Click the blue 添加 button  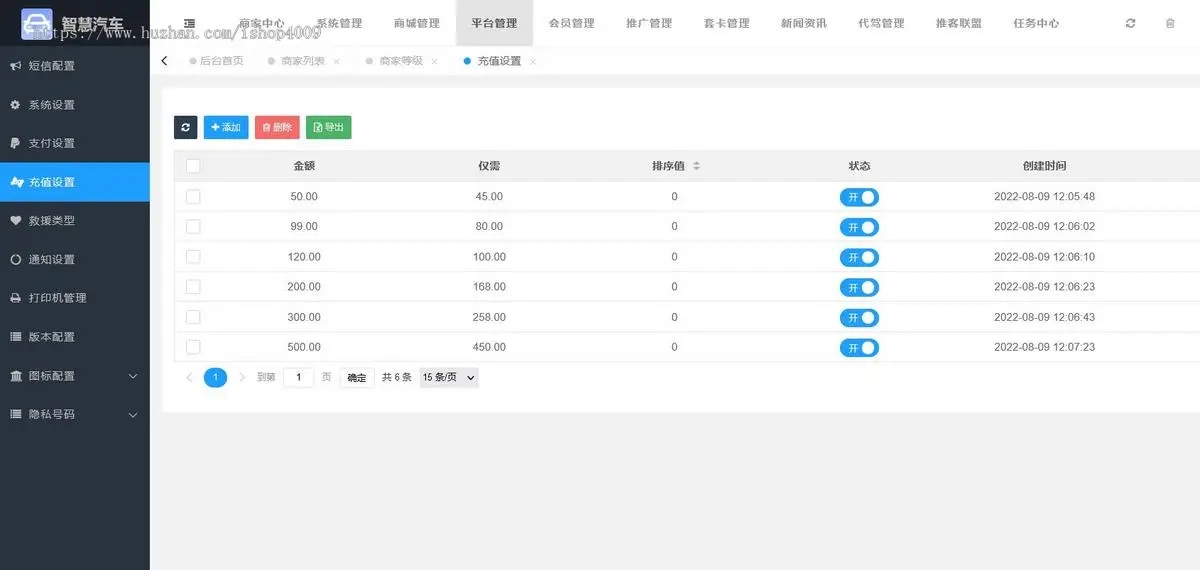(226, 127)
